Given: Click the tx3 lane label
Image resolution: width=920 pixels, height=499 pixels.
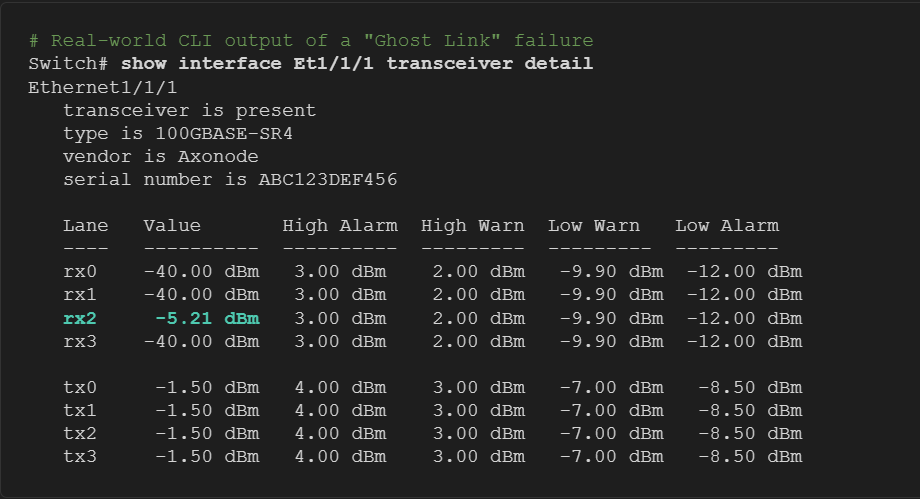Looking at the screenshot, I should (80, 456).
